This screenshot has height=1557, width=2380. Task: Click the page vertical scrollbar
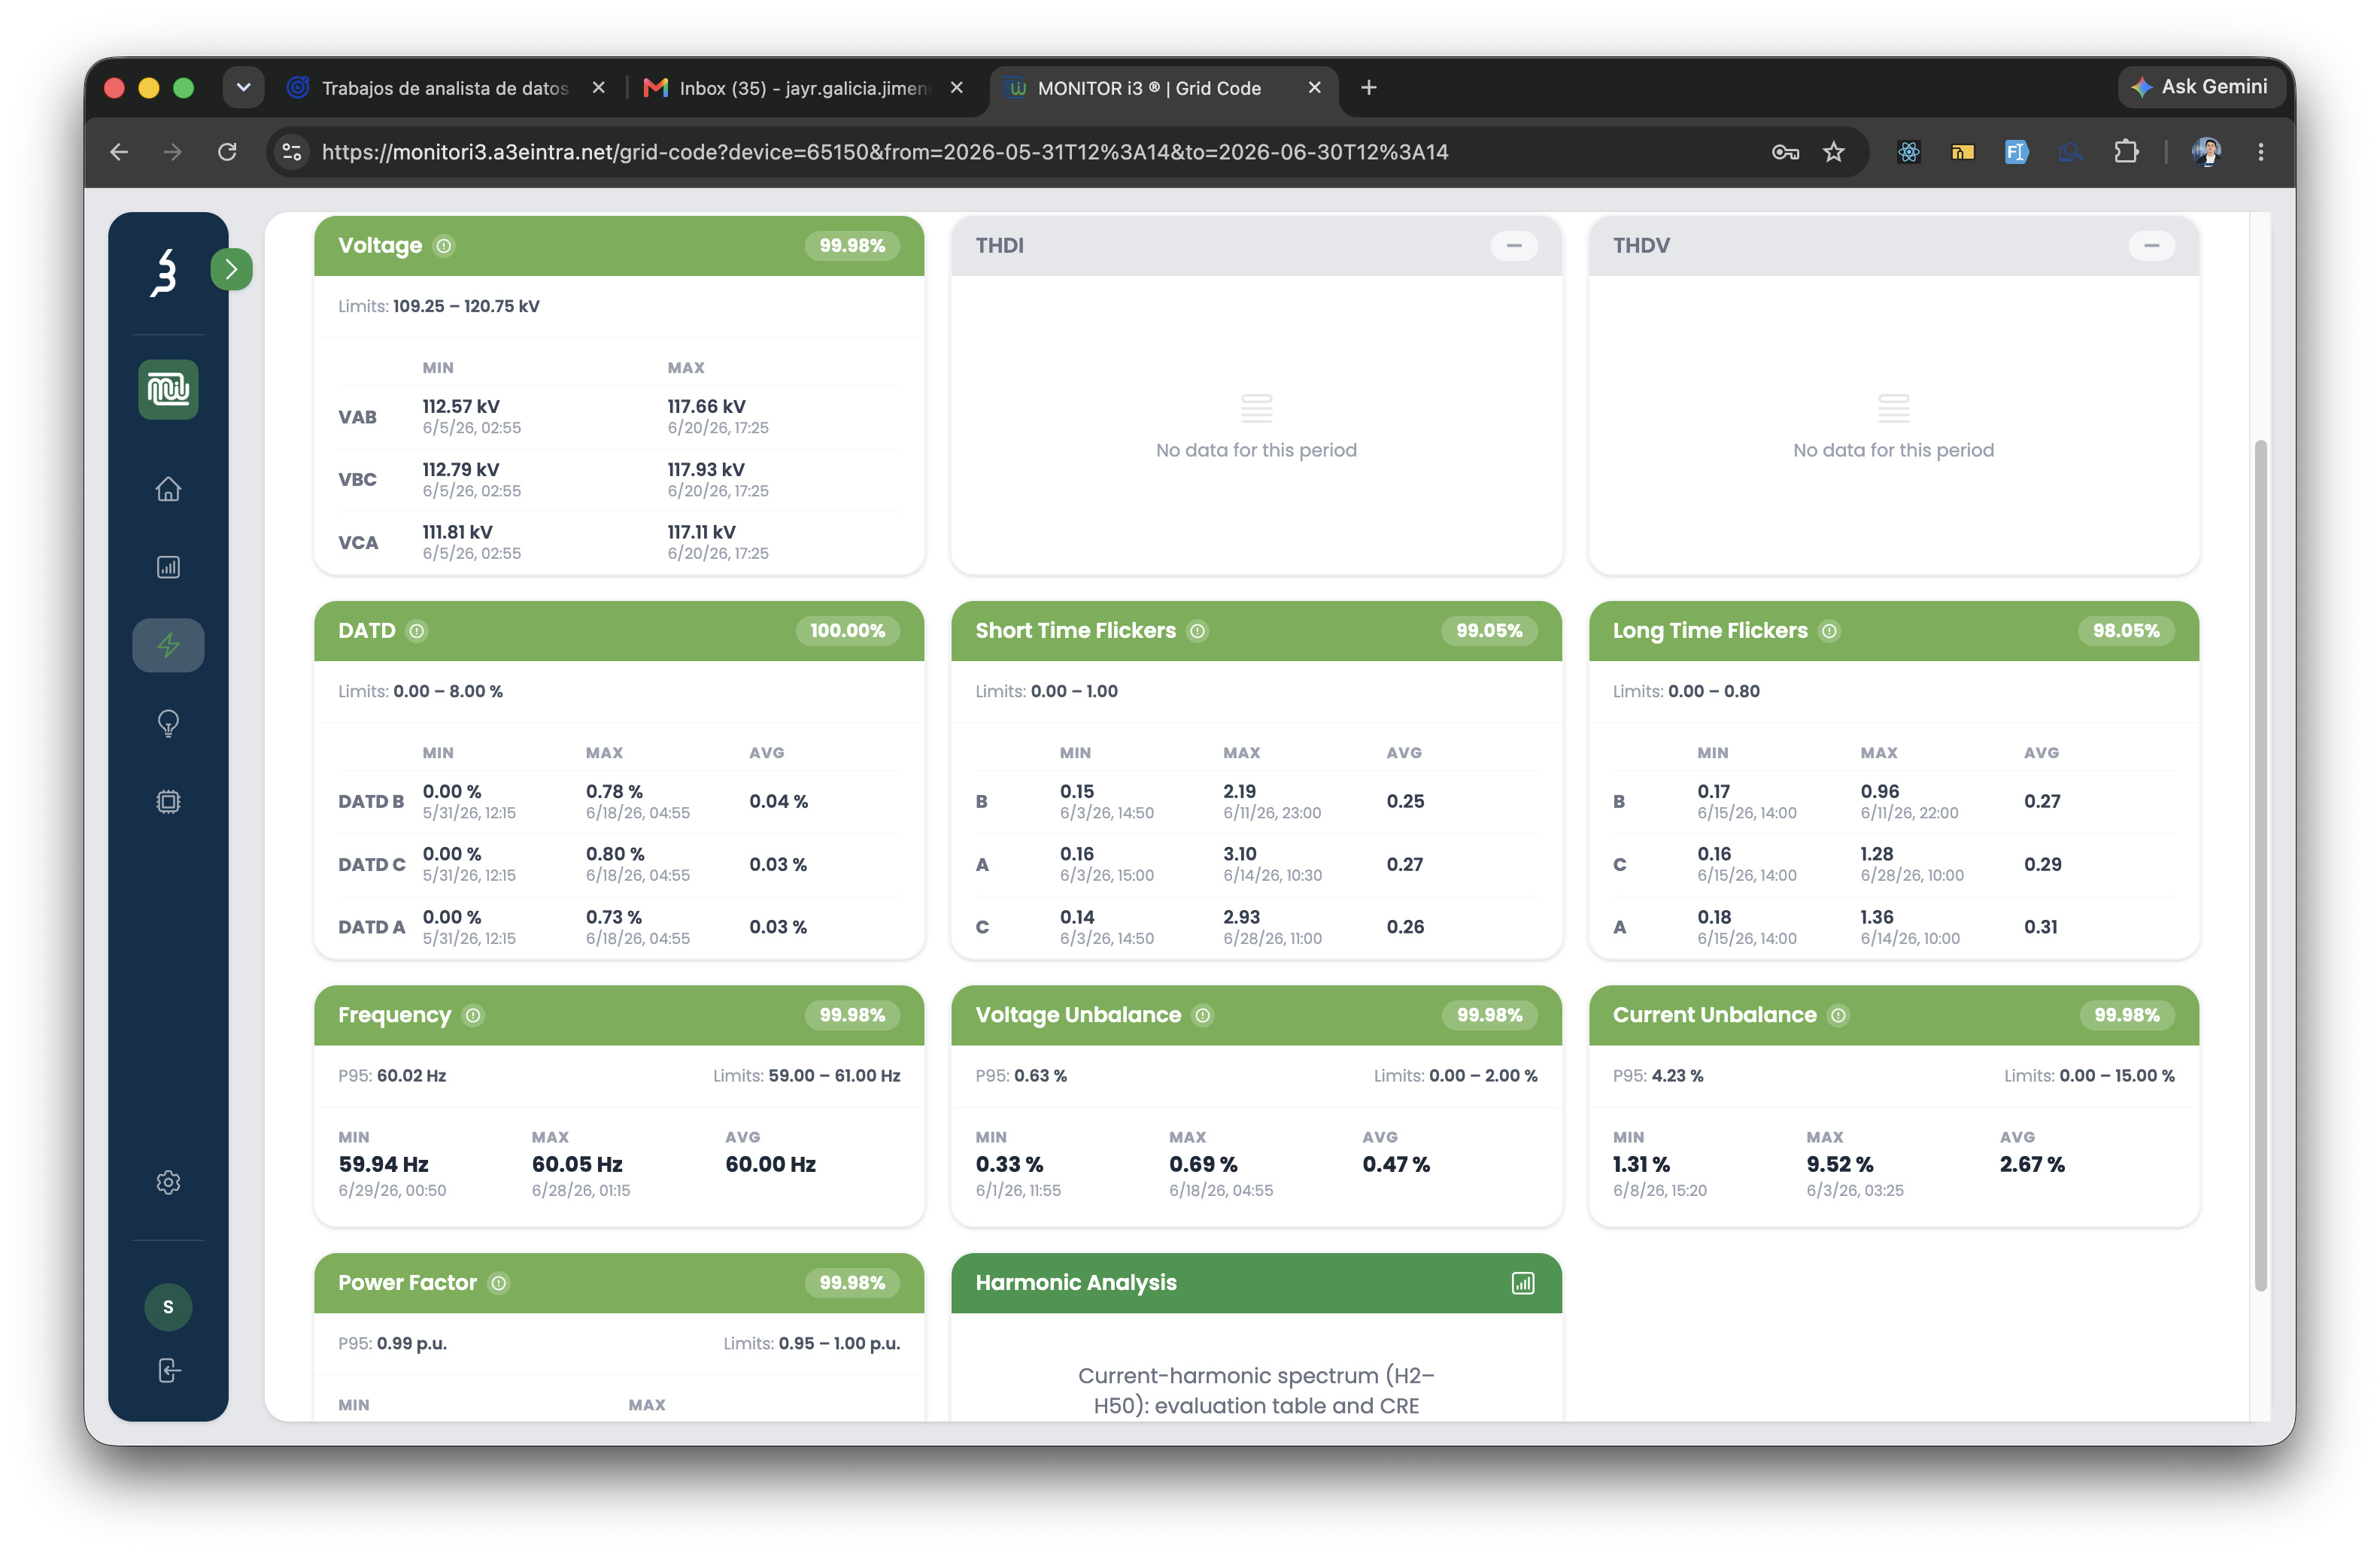click(x=2260, y=865)
